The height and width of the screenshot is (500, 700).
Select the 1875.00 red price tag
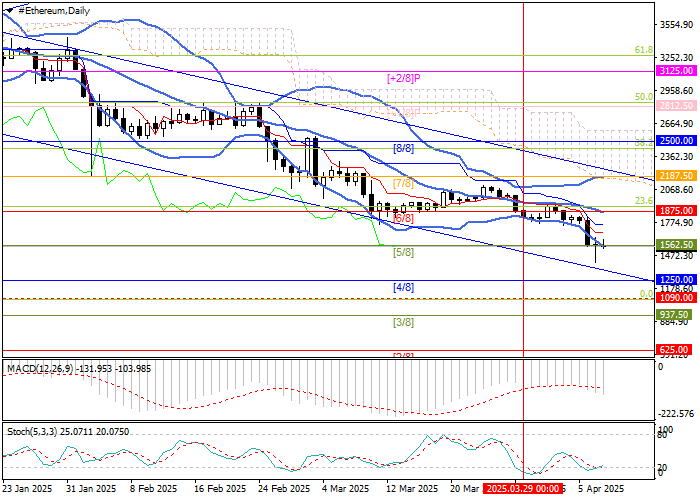click(676, 211)
